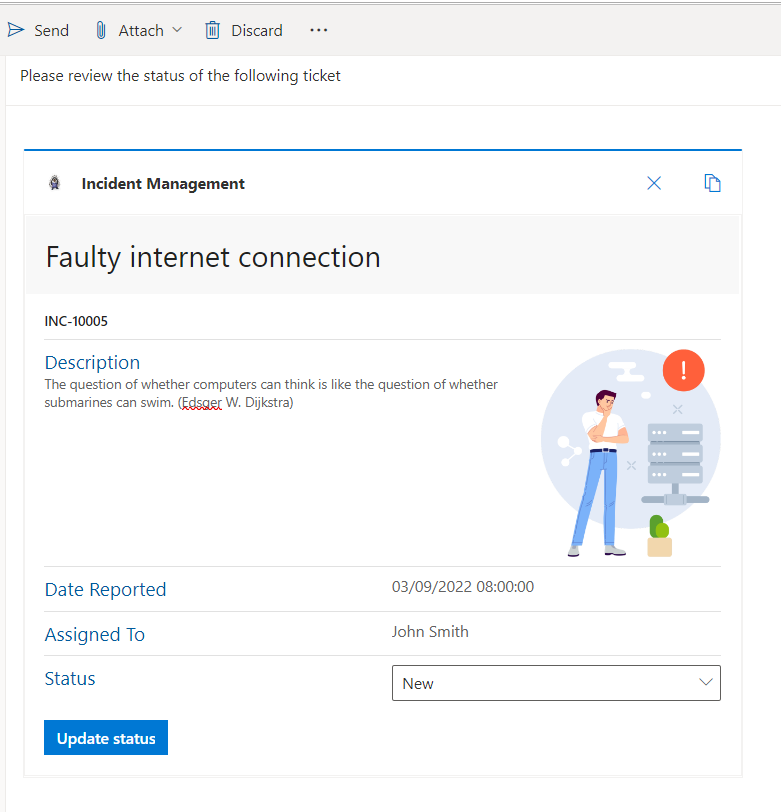Click the Update status button
Screen dimensions: 781x812
(106, 737)
